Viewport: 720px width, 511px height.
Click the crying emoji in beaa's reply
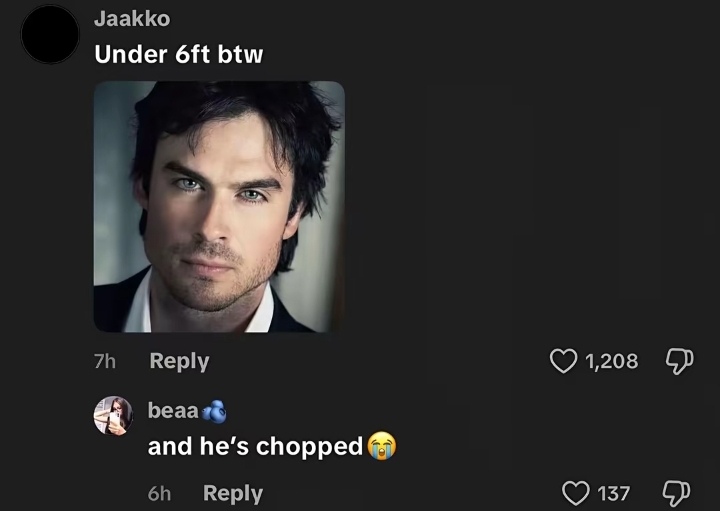click(x=382, y=446)
